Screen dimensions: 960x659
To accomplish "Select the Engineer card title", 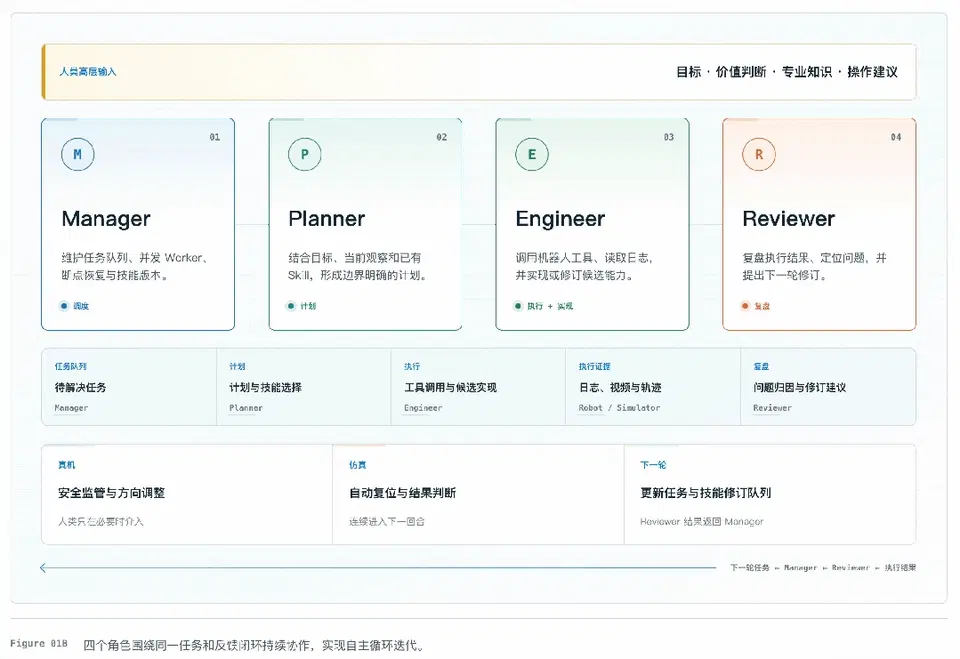I will tap(560, 219).
